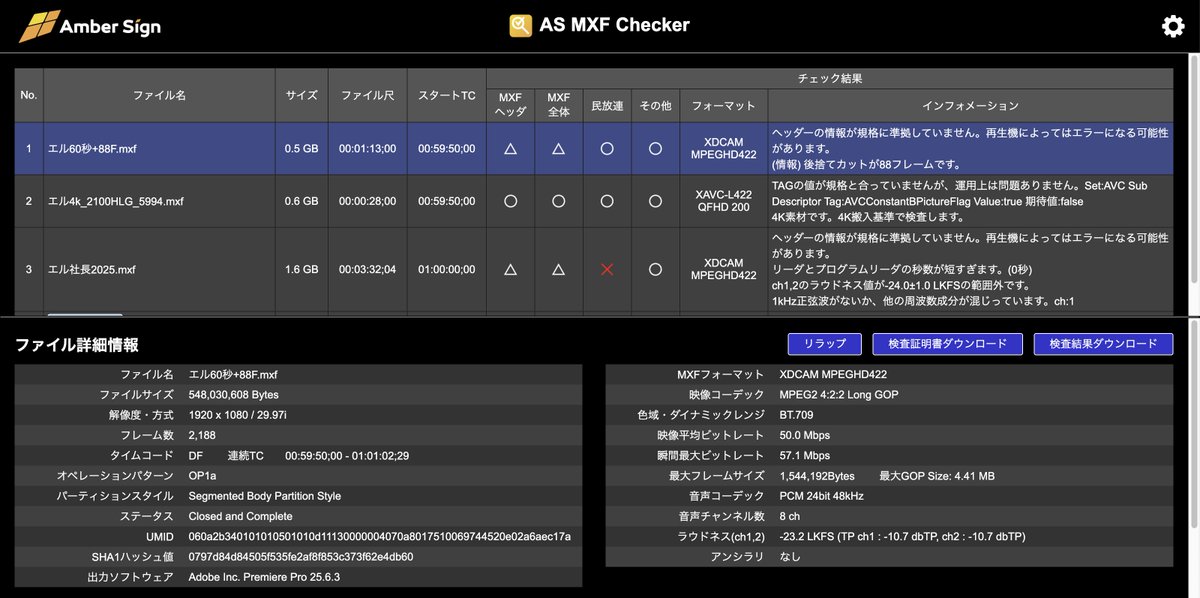
Task: Download the 検査証明書 via its button
Action: pos(946,344)
